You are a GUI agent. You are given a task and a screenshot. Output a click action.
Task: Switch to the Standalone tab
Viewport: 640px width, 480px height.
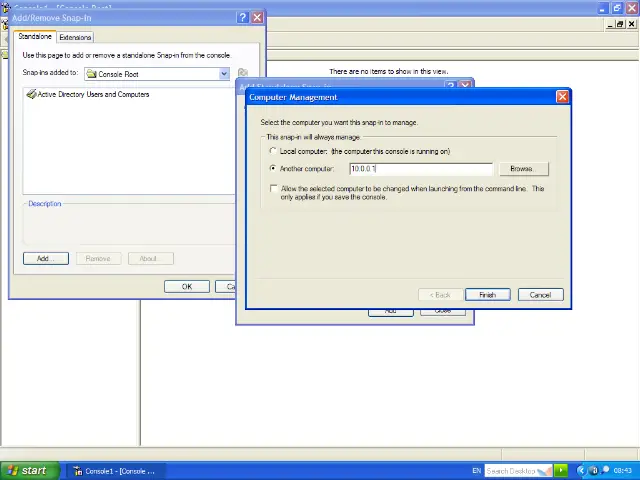[35, 37]
